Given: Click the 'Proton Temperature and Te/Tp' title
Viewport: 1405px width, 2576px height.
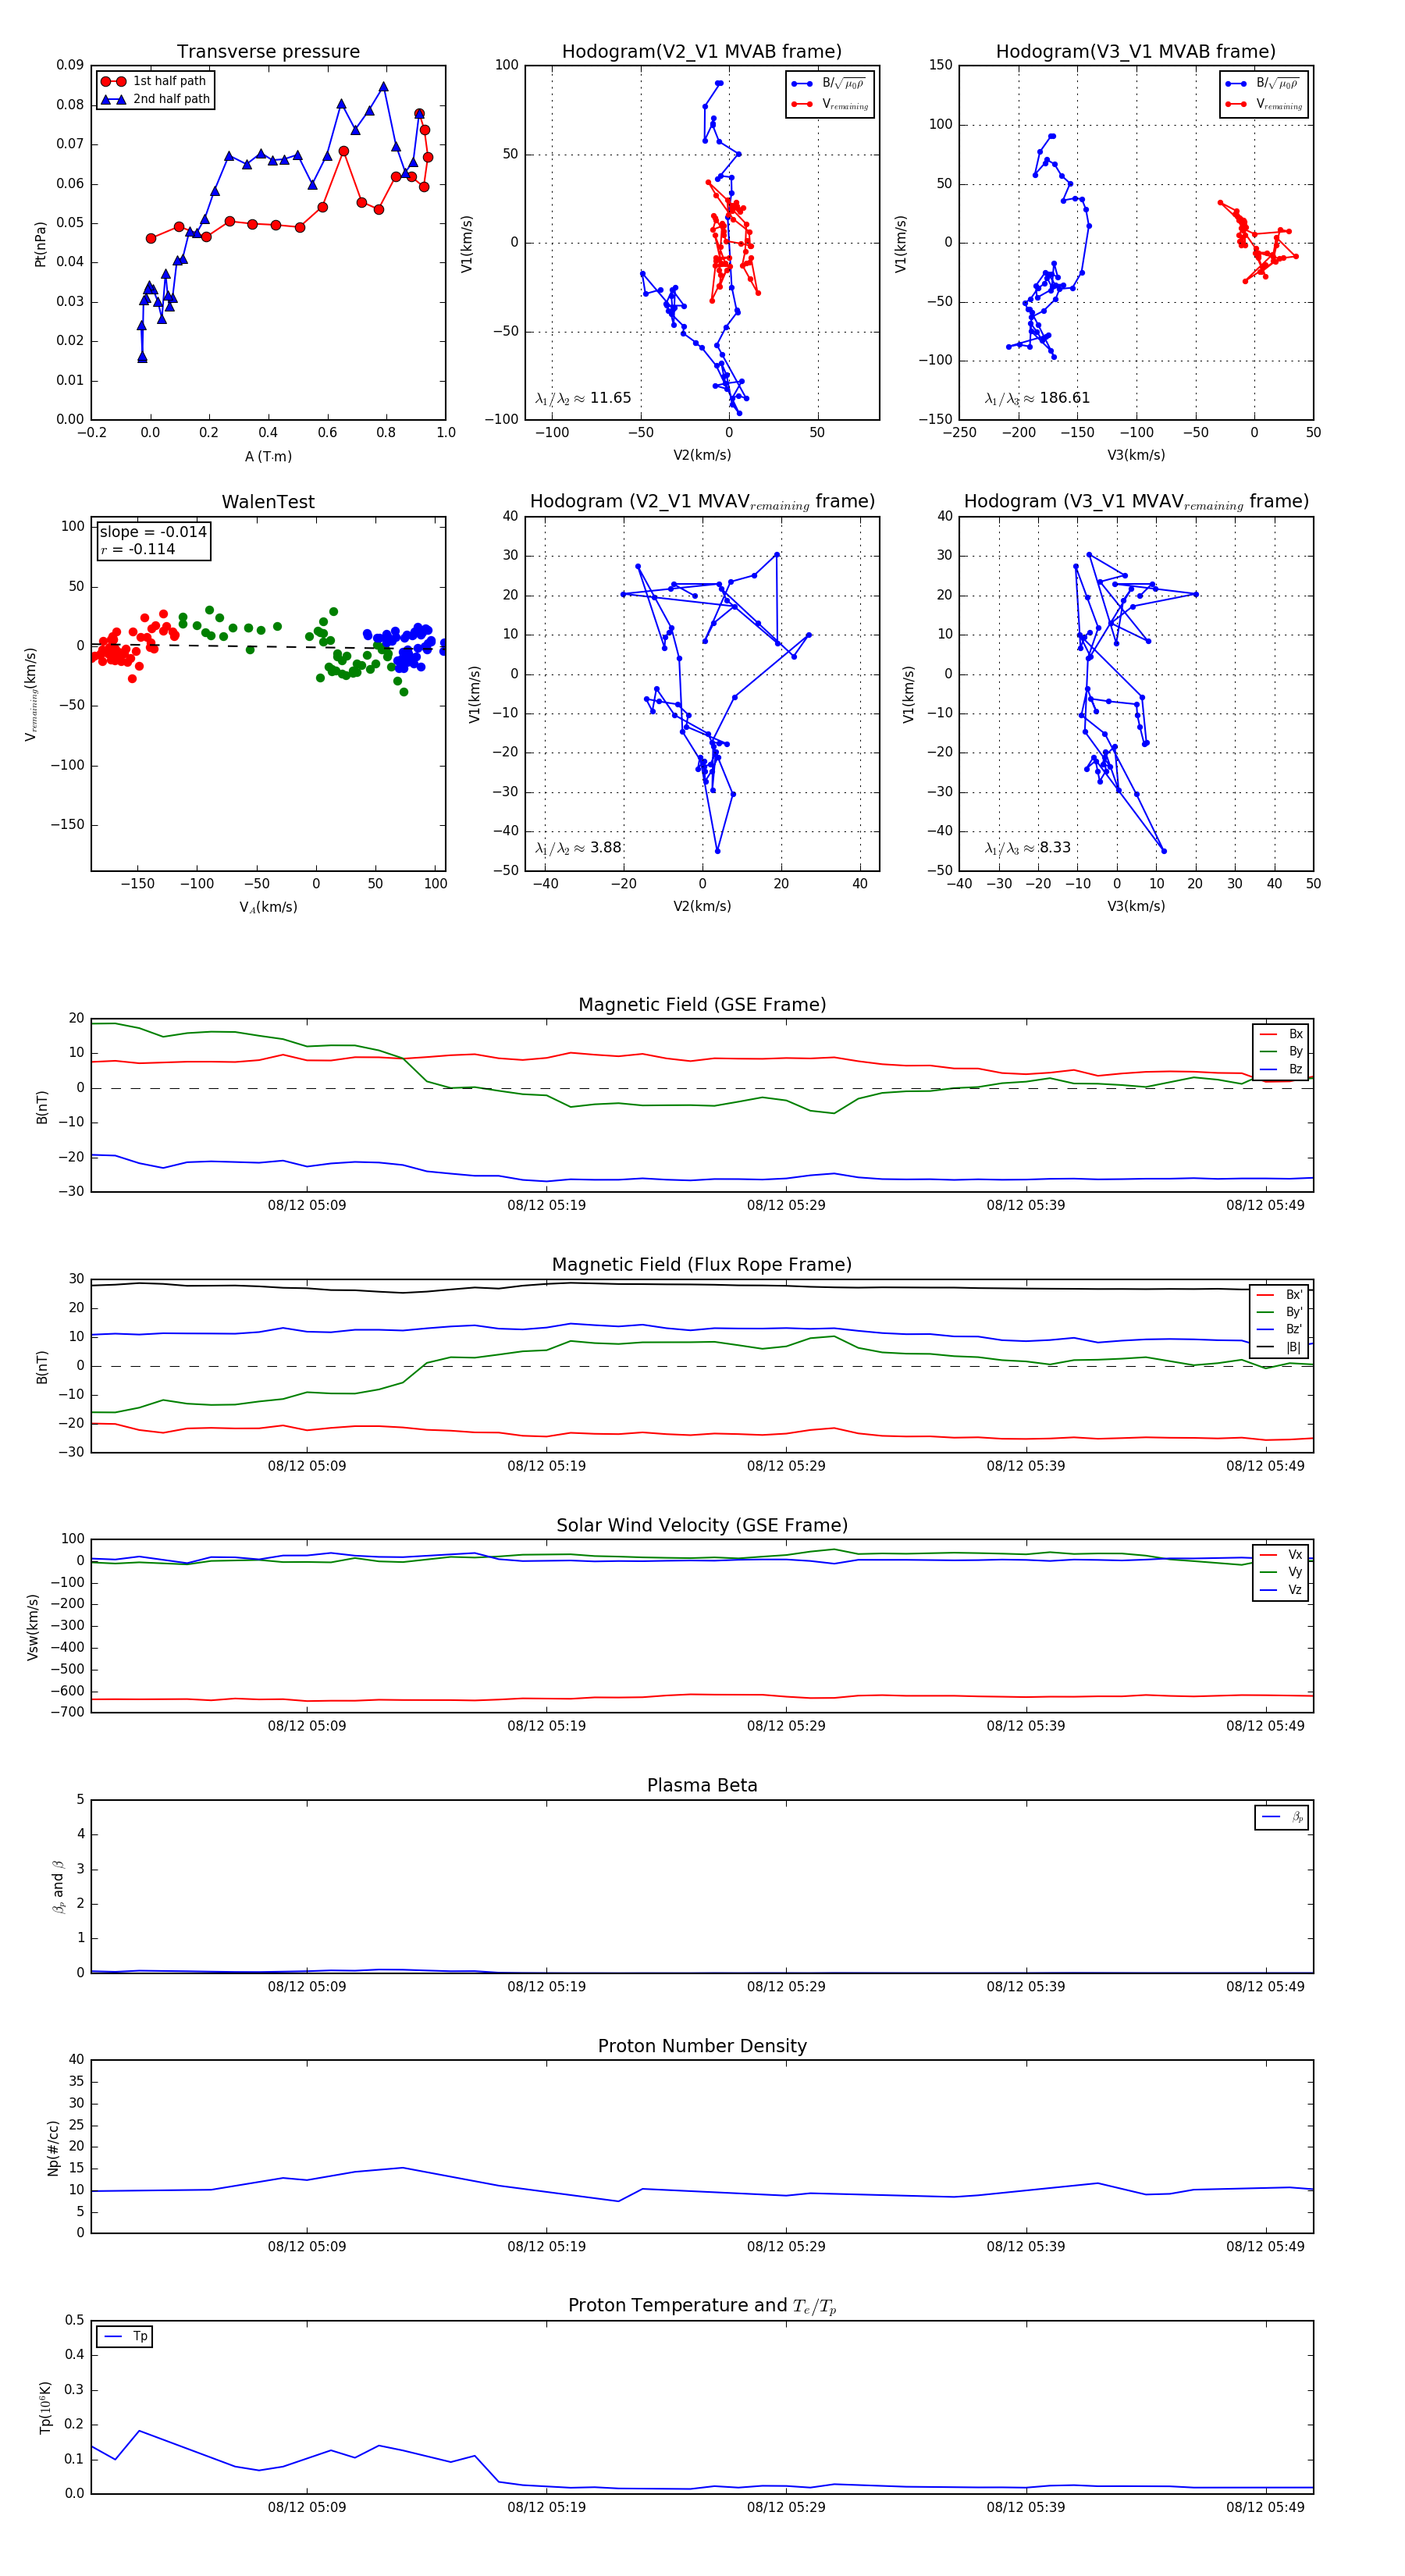Looking at the screenshot, I should tap(702, 2306).
